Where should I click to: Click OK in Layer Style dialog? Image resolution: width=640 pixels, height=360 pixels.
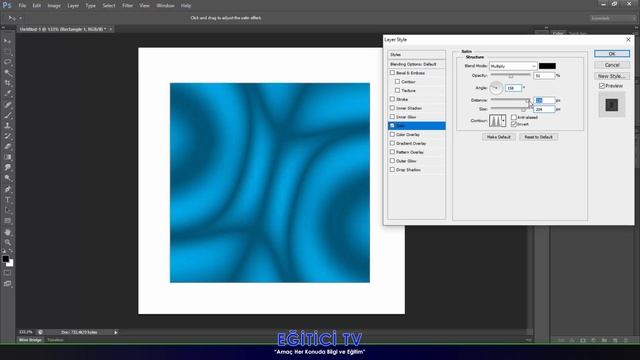point(612,54)
